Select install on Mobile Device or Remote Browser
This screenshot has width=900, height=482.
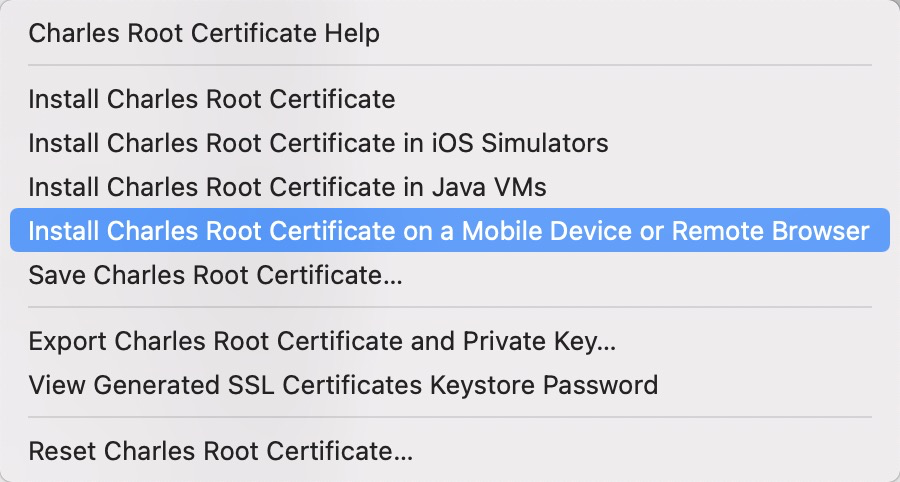tap(449, 231)
